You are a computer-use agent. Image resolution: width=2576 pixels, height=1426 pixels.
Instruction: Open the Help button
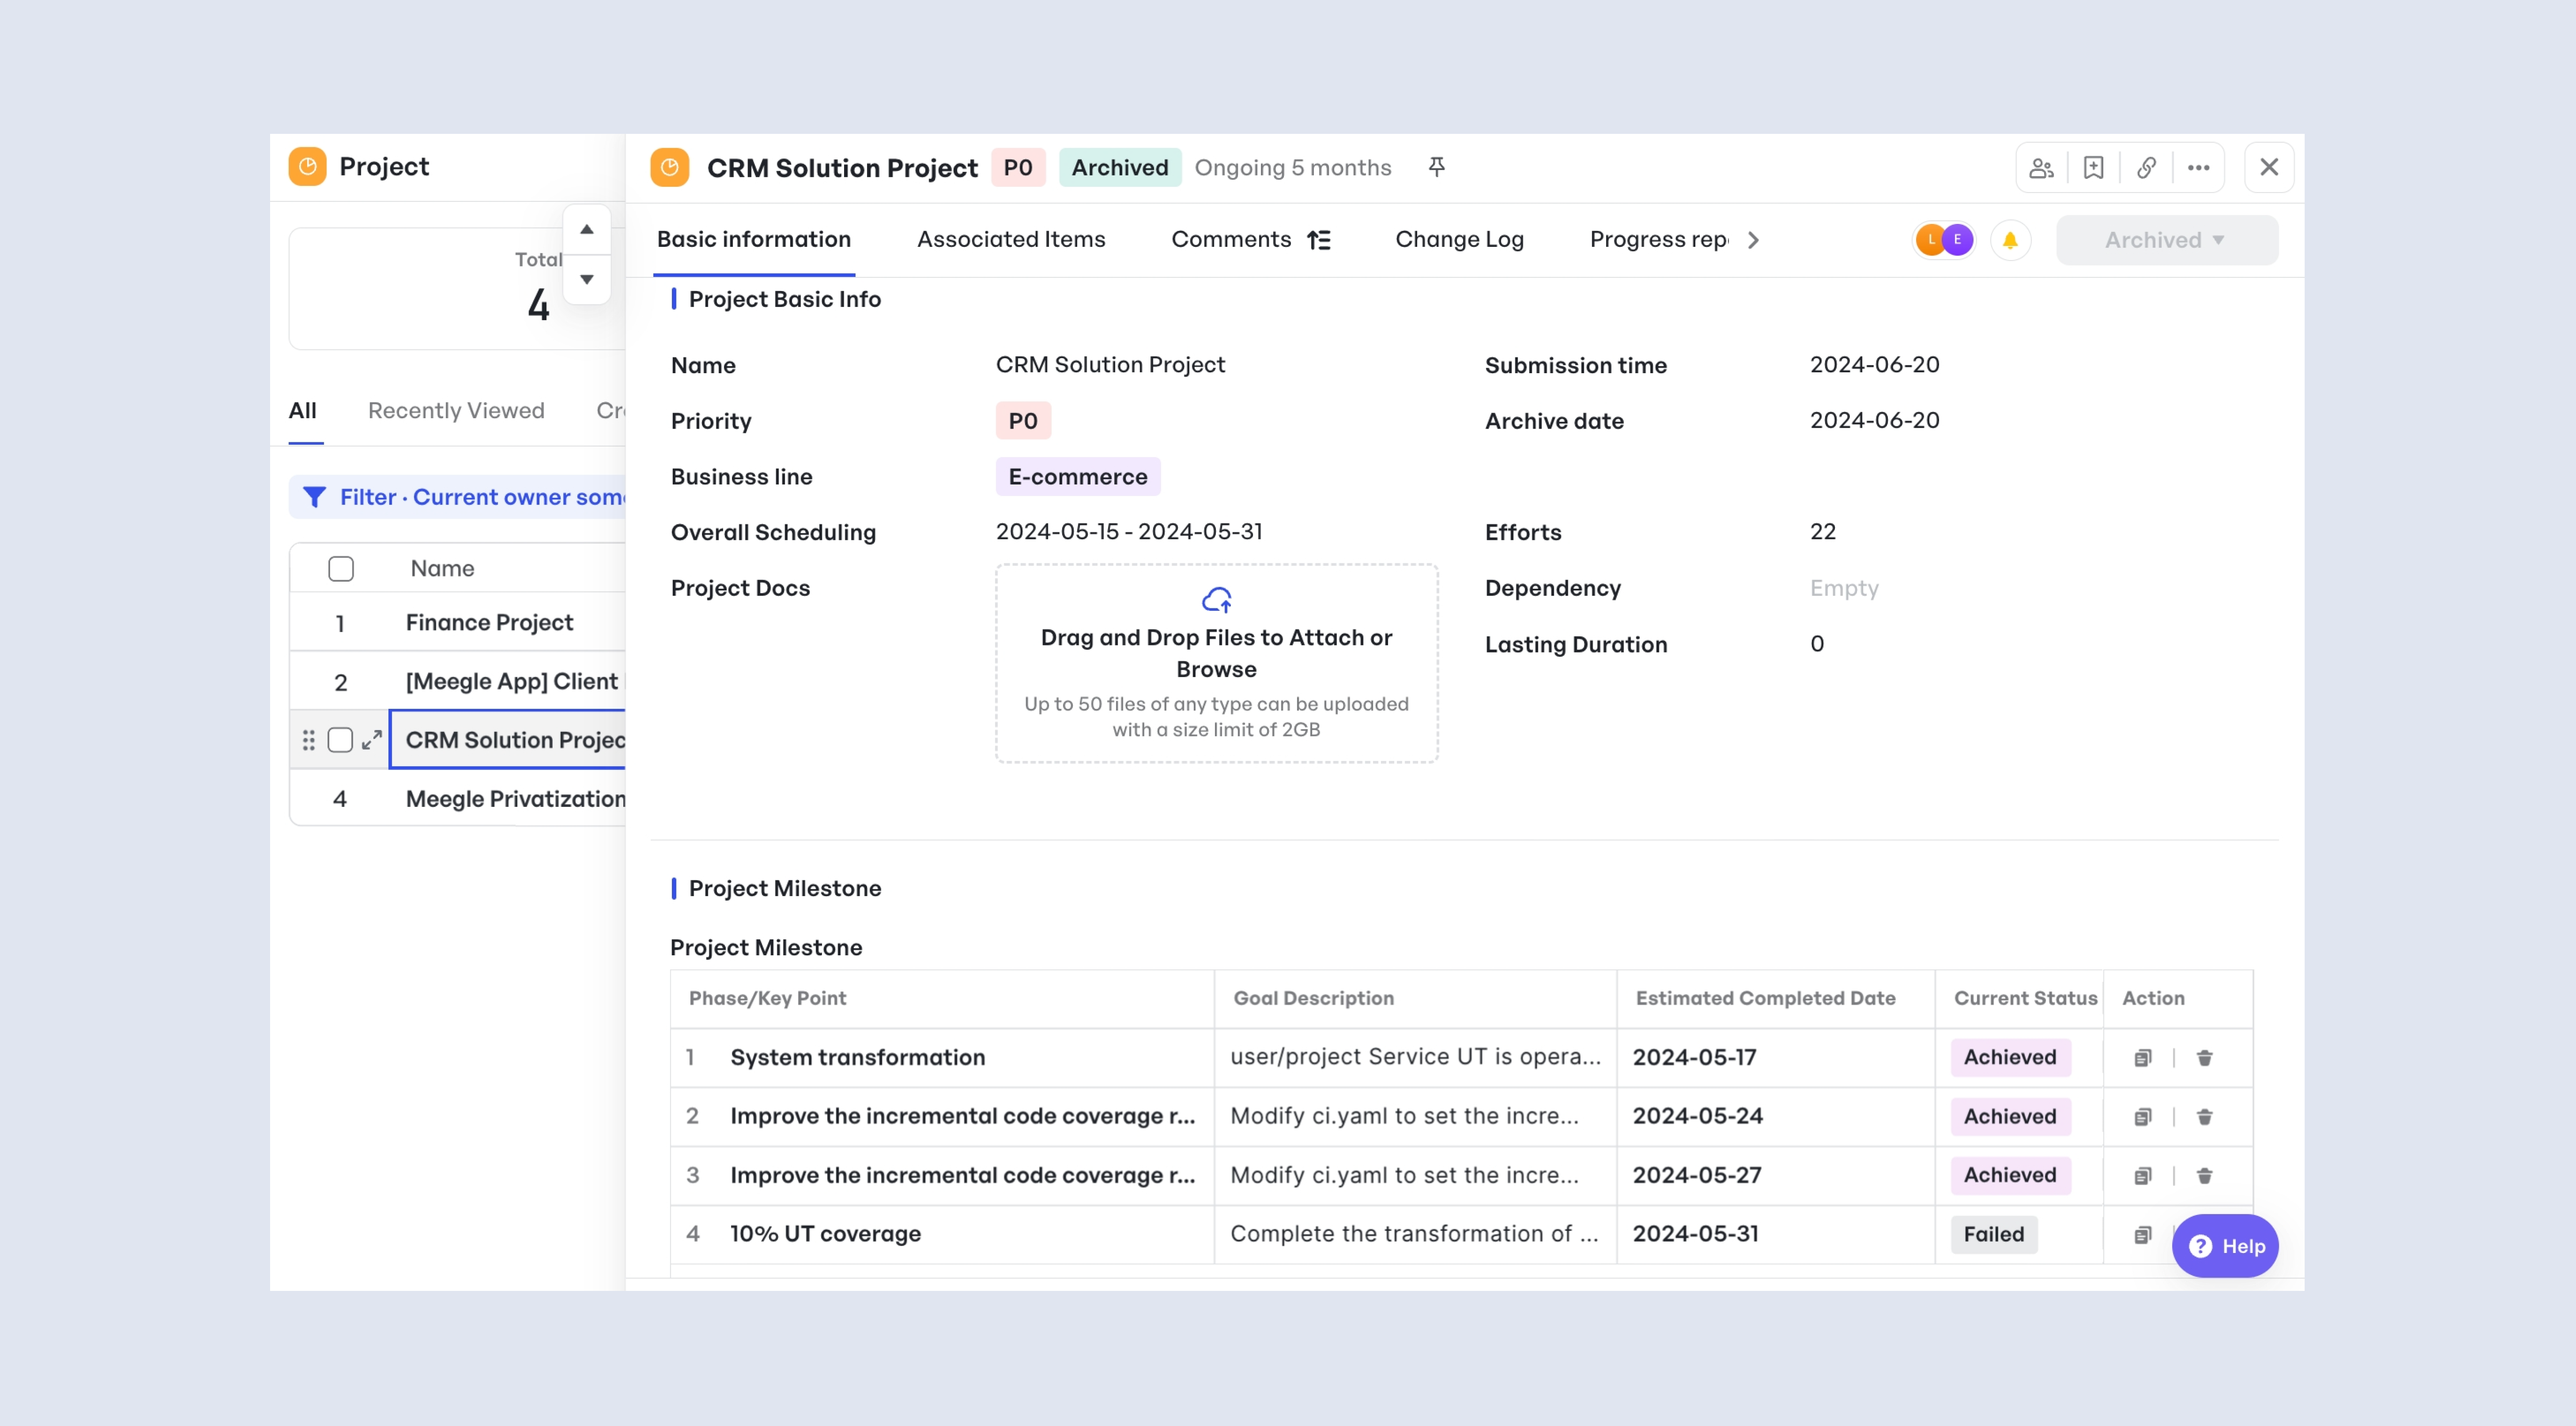[2224, 1246]
